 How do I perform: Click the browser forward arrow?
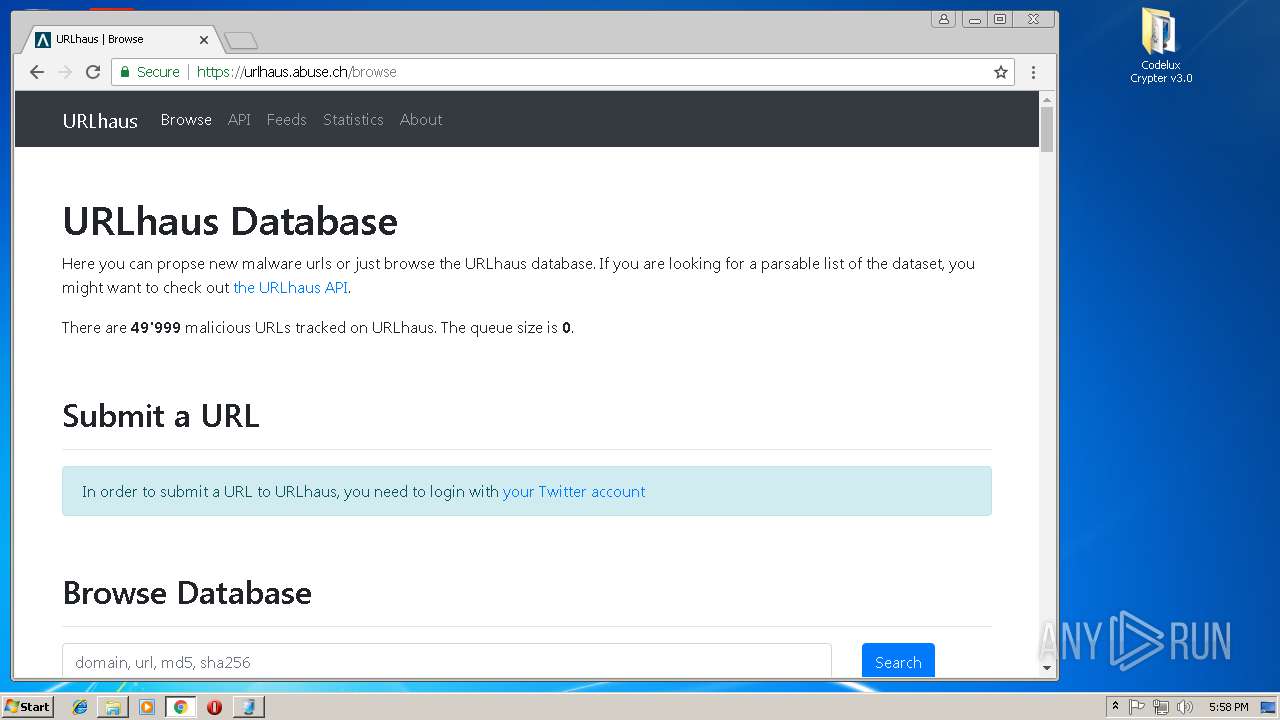tap(65, 72)
